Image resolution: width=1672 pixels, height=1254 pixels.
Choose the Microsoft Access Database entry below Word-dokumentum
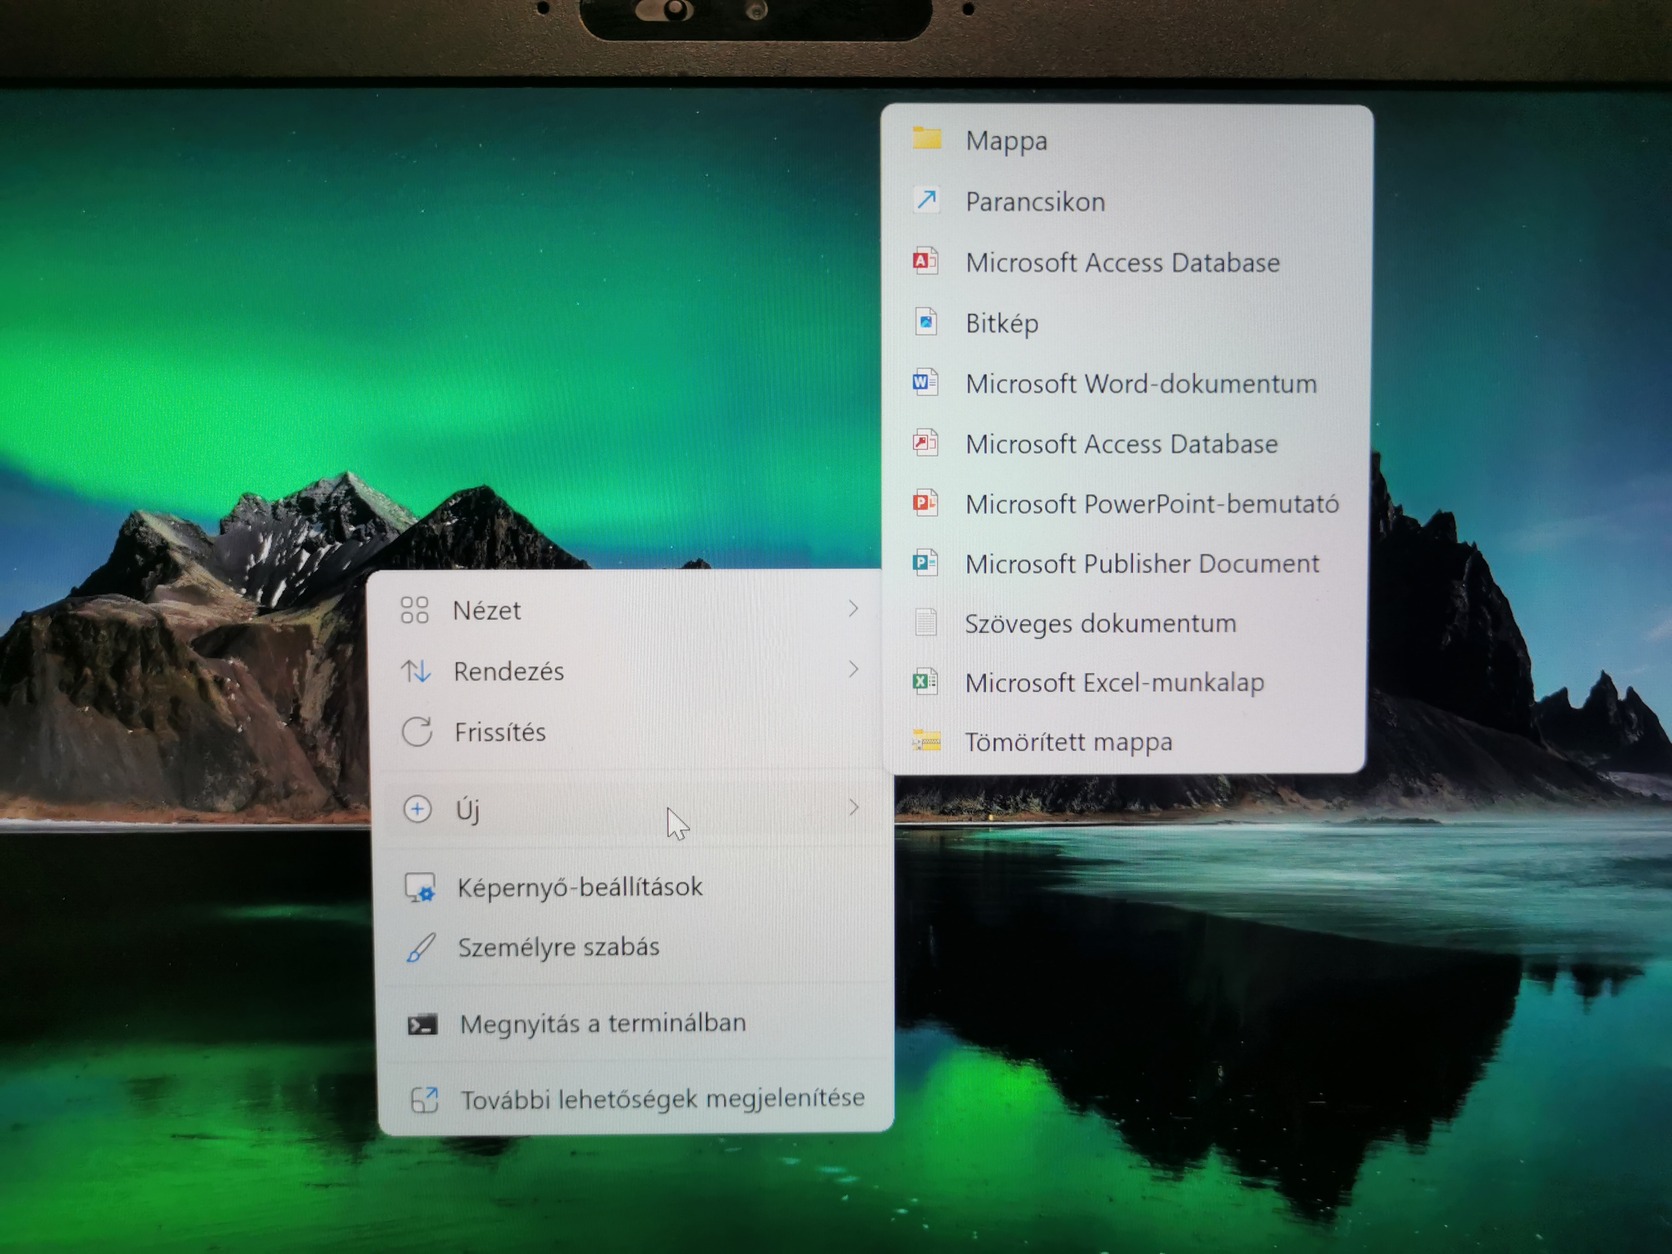[1126, 443]
